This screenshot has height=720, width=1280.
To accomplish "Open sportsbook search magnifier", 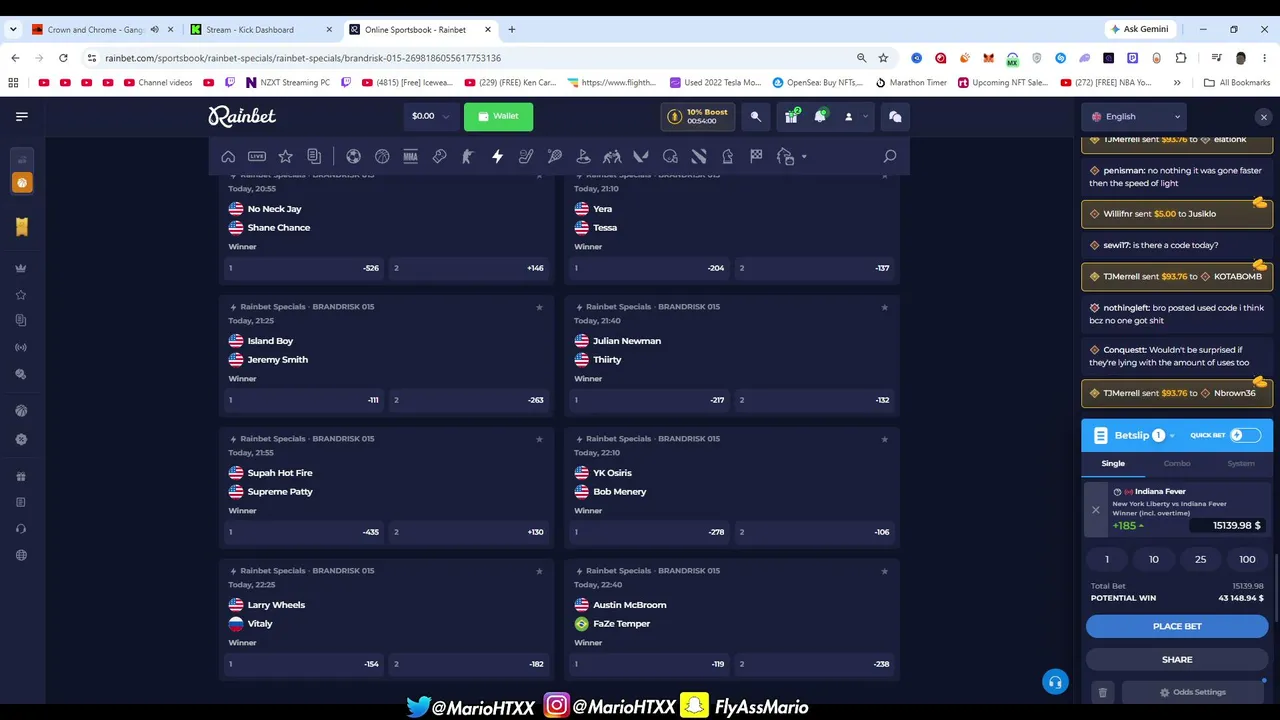I will [x=889, y=156].
